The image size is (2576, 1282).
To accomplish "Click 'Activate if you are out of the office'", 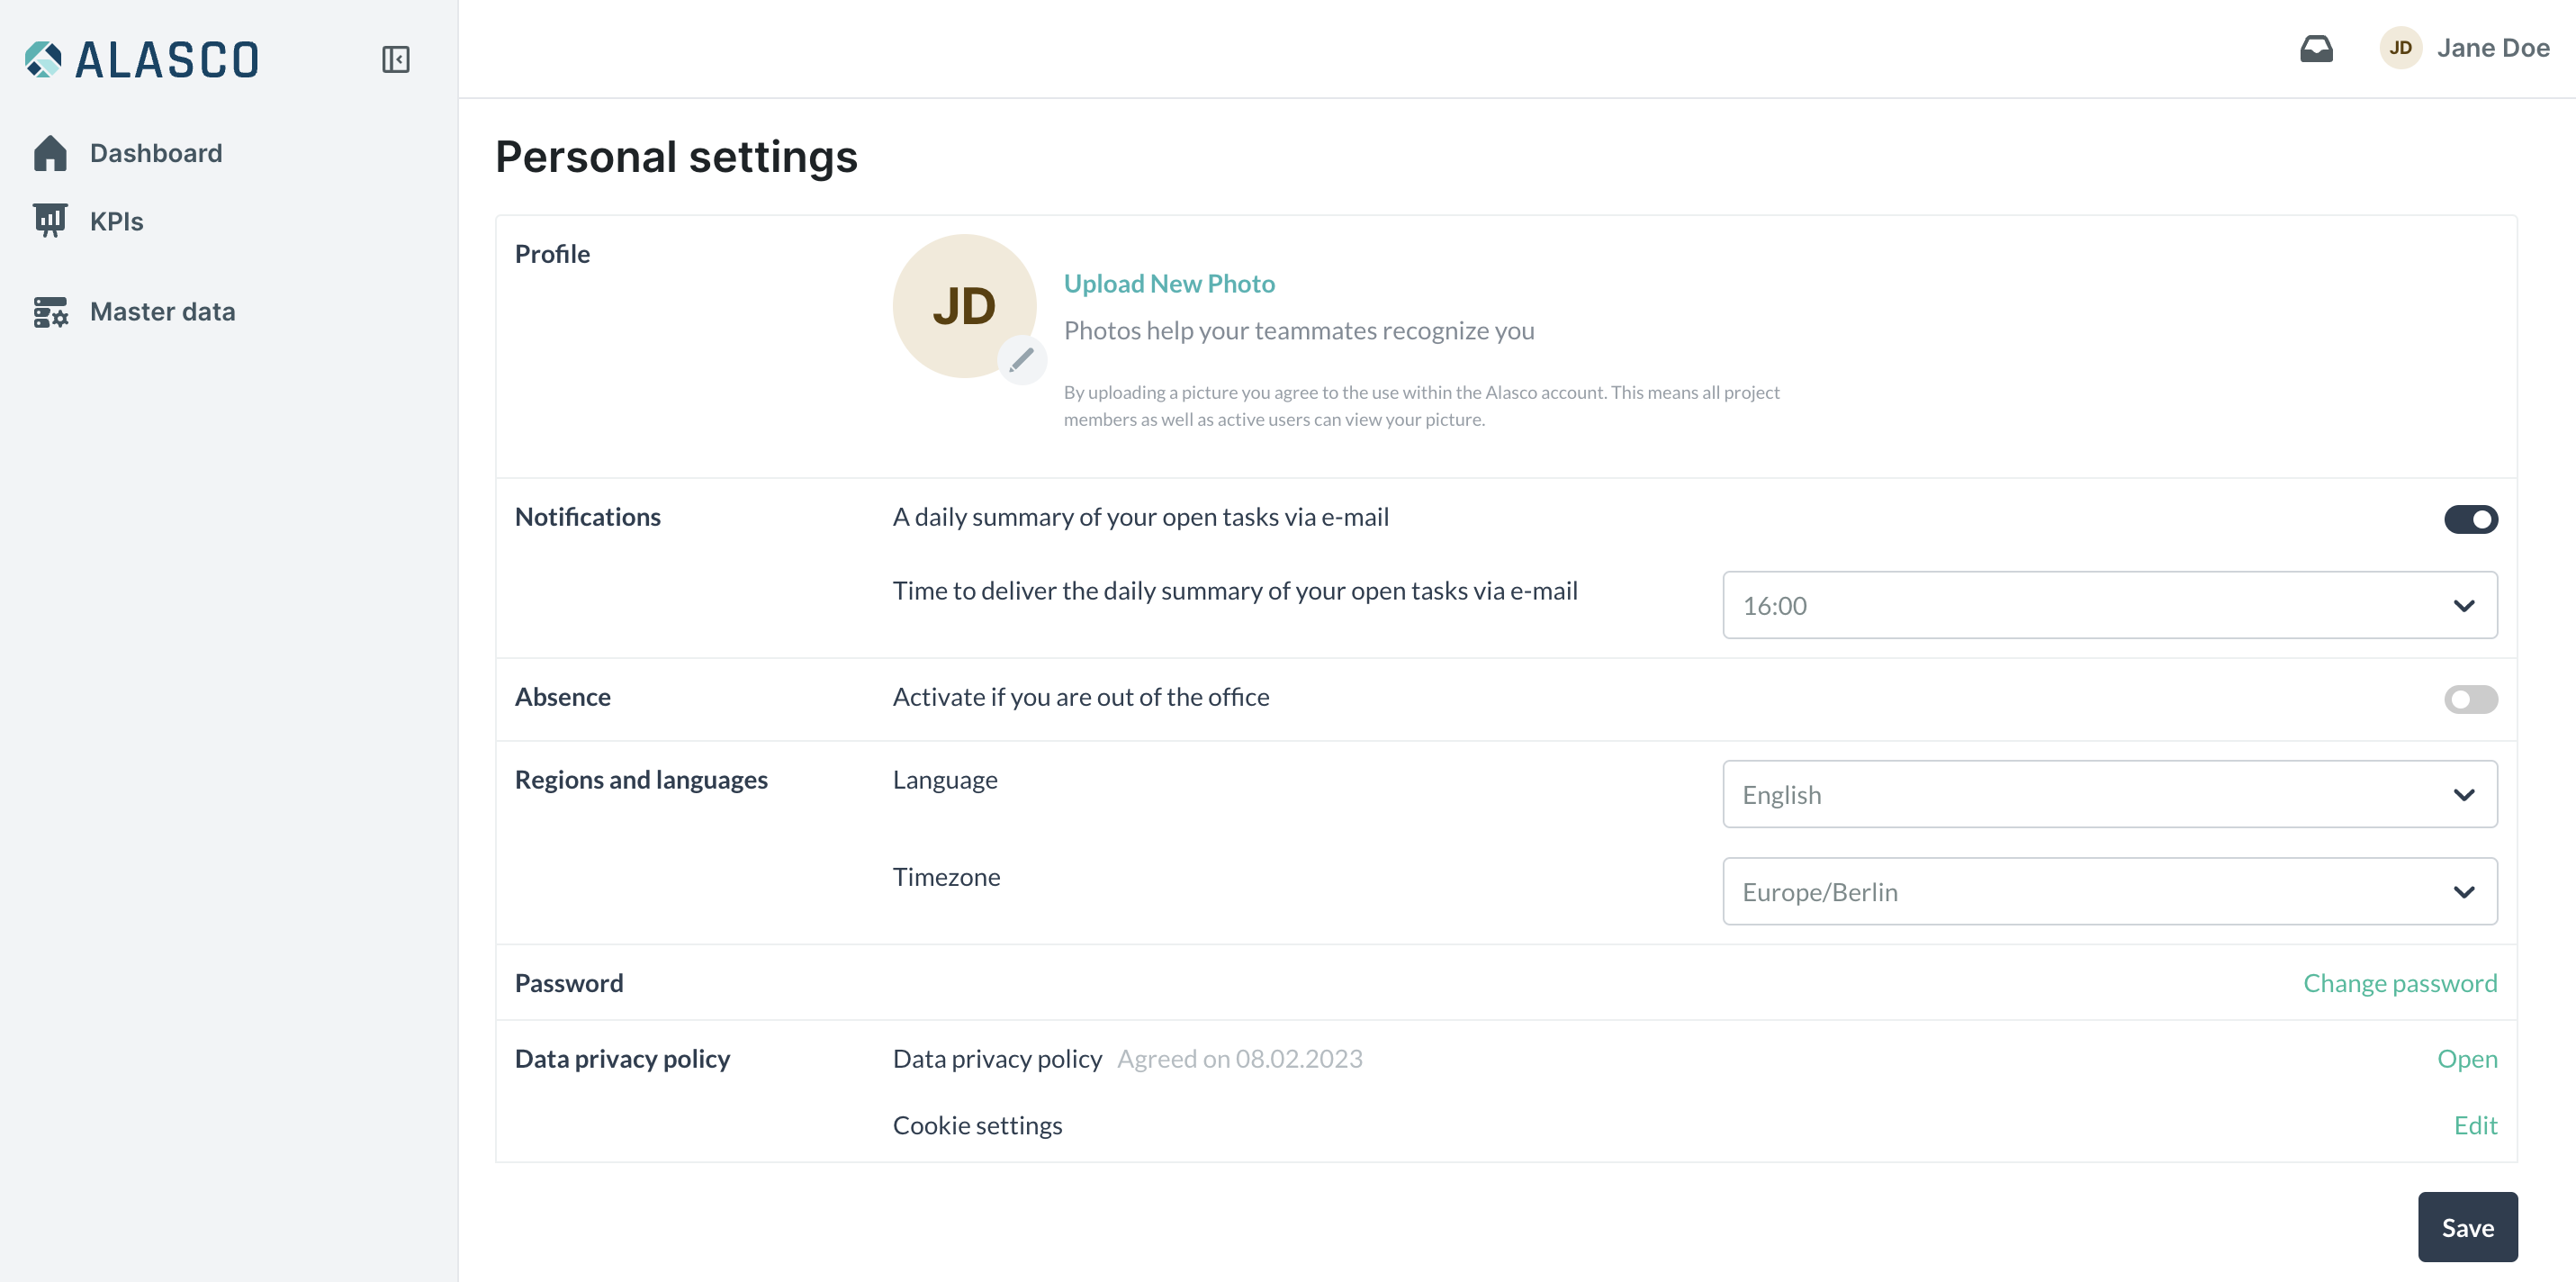I will [1081, 697].
